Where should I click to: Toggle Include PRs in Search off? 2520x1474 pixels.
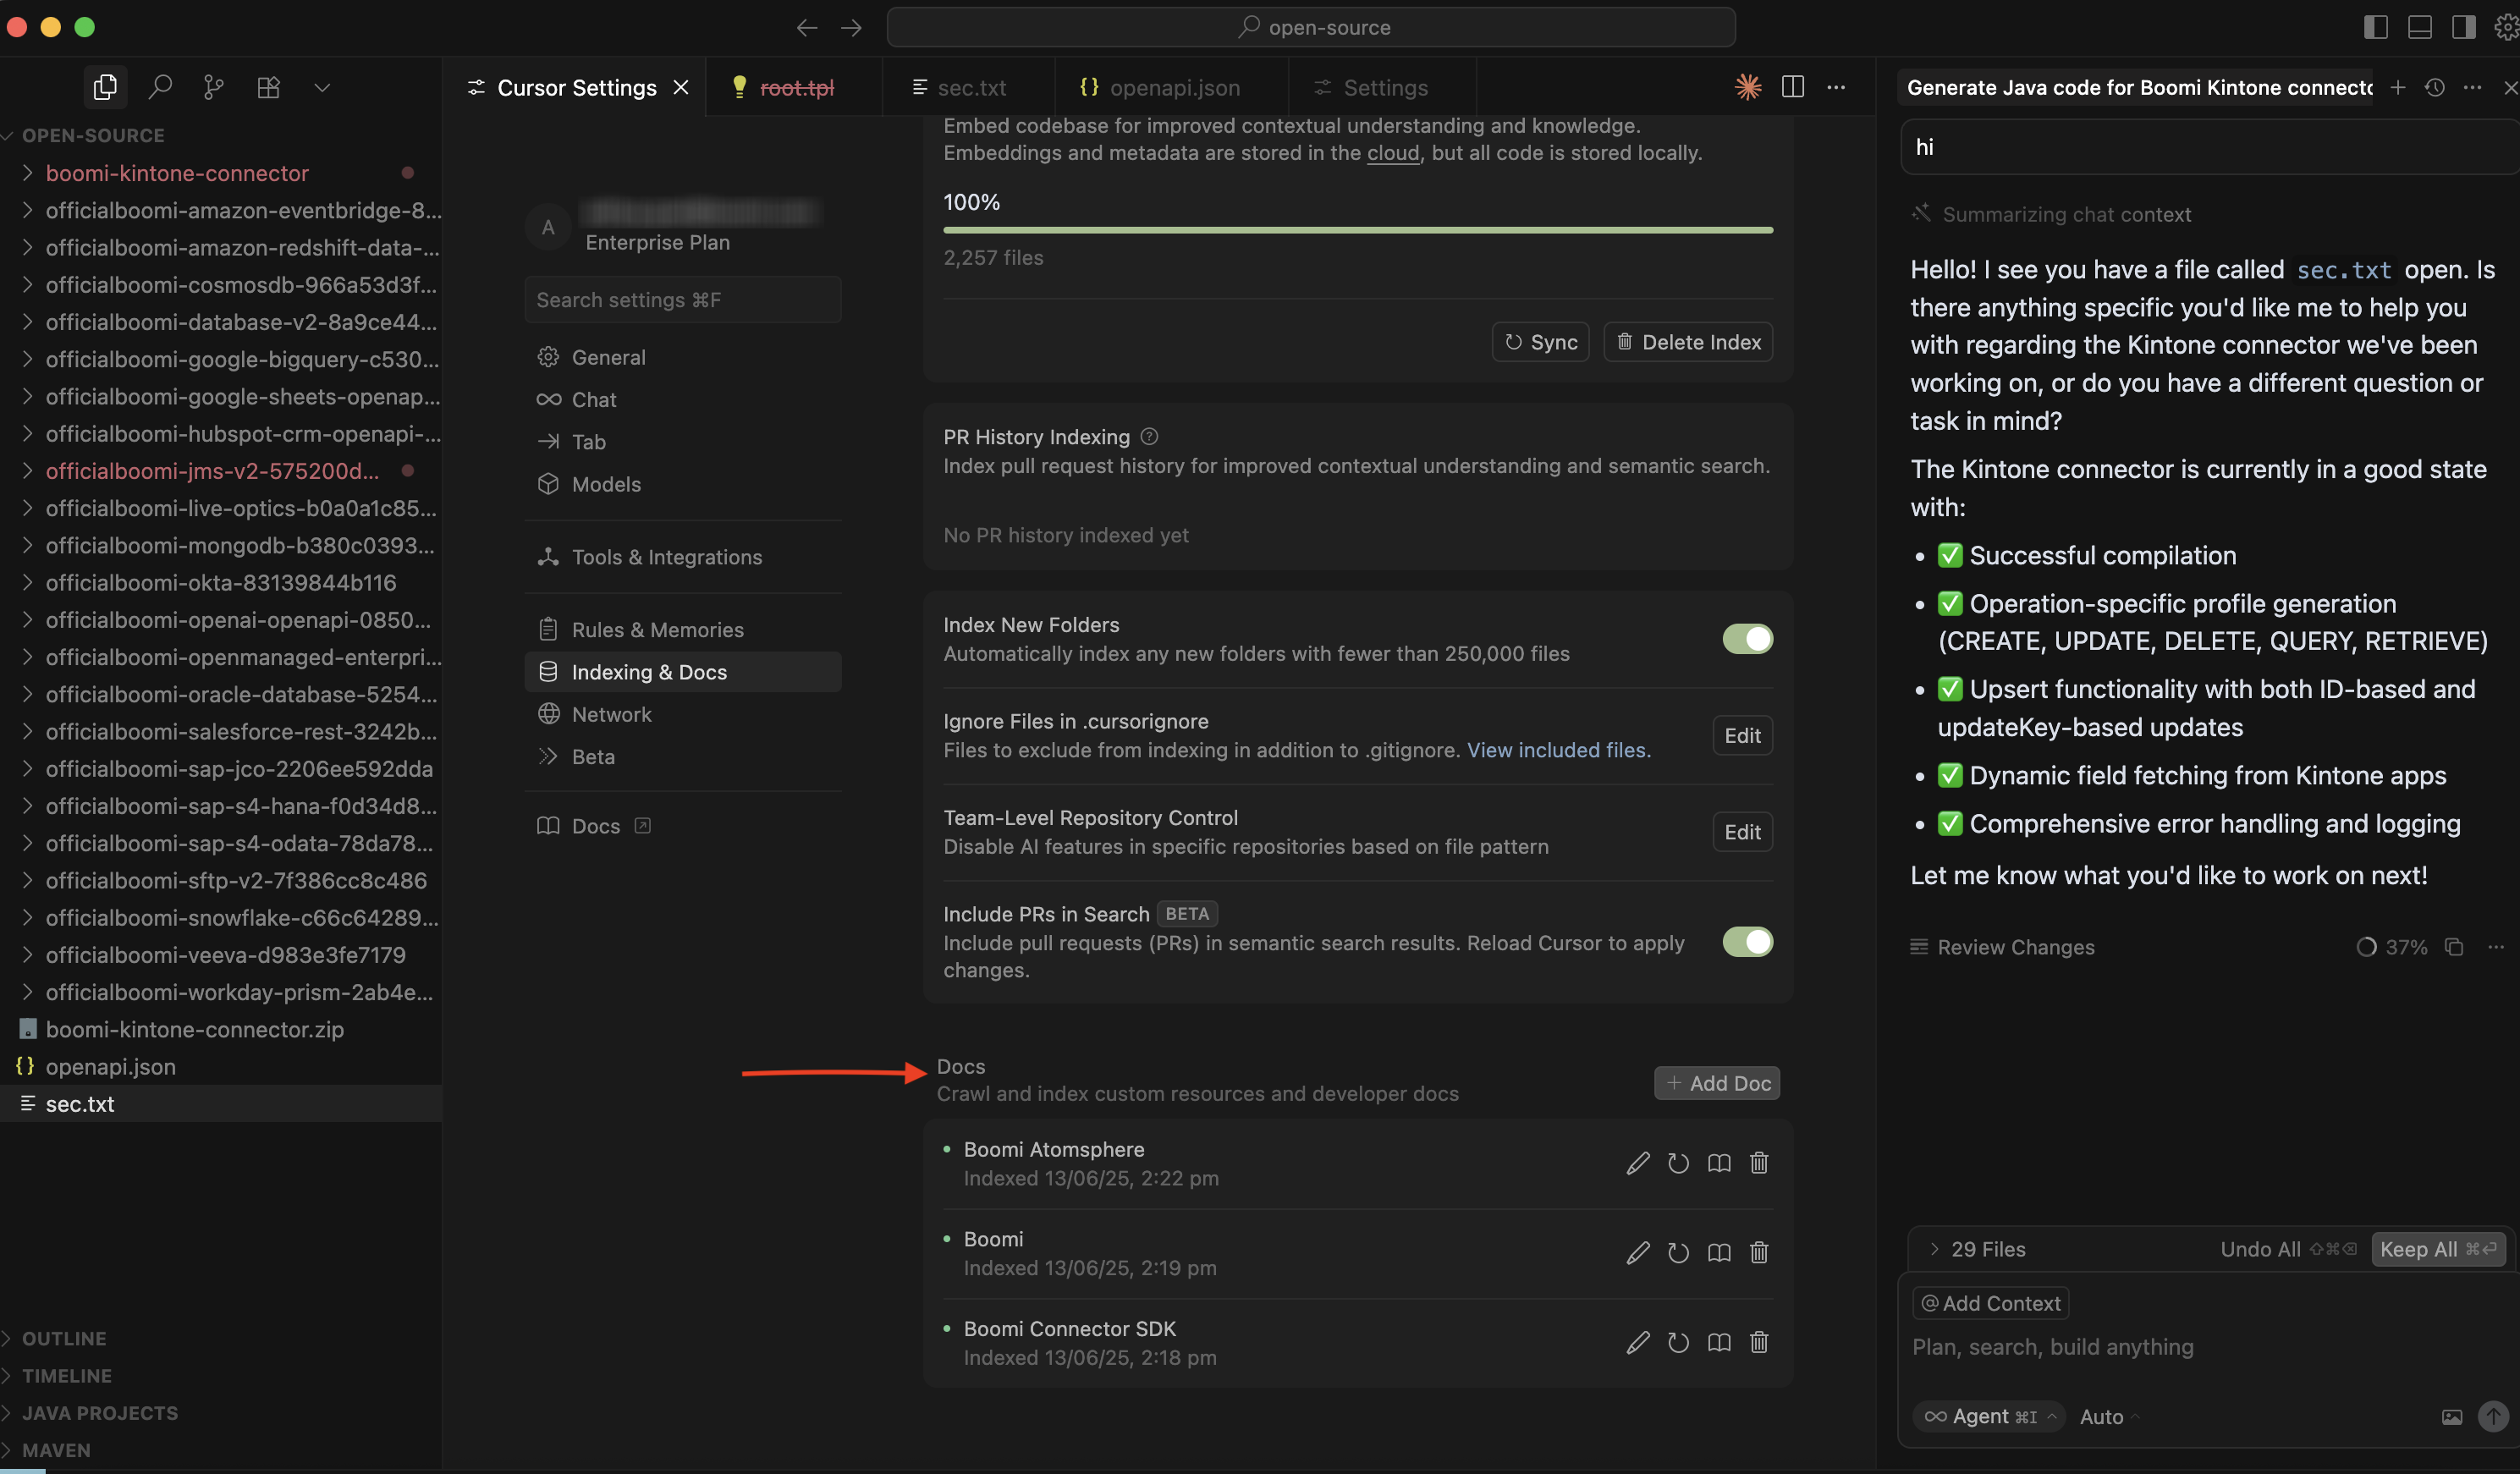1747,942
